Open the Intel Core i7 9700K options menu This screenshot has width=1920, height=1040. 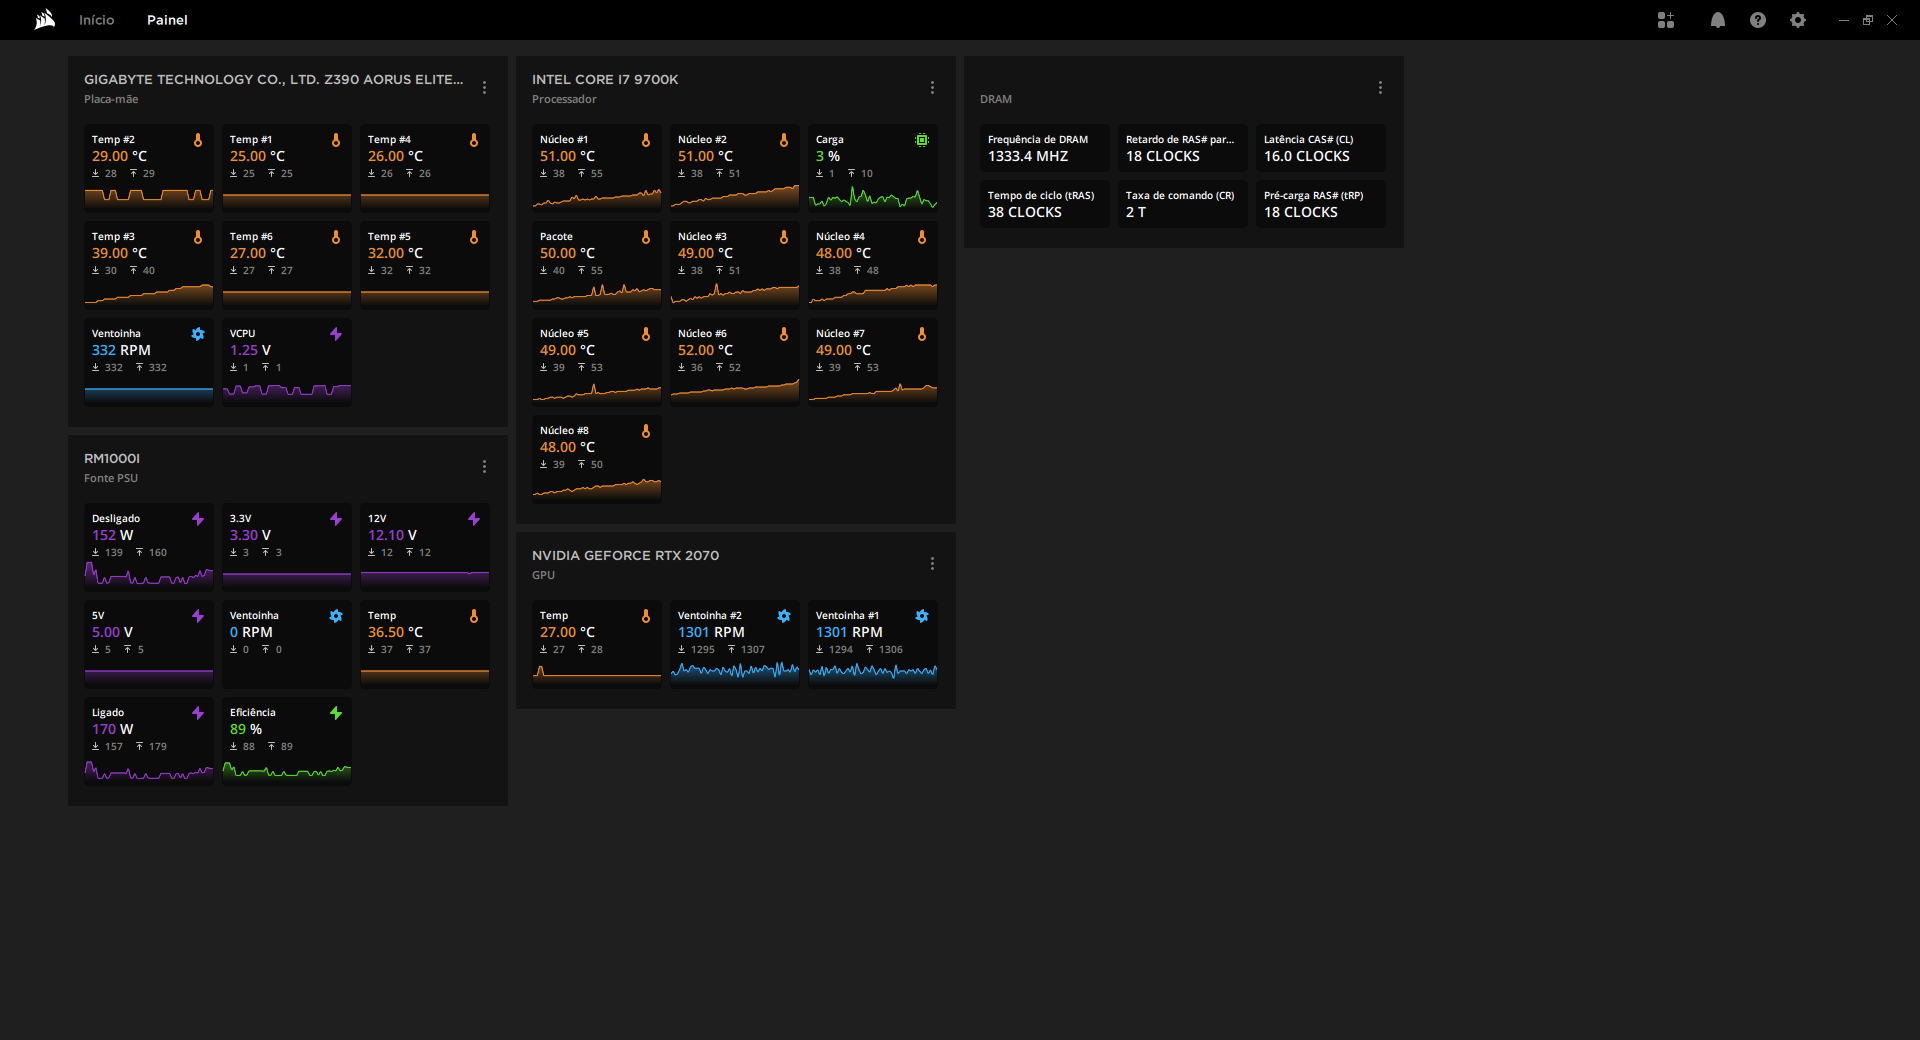click(x=933, y=88)
